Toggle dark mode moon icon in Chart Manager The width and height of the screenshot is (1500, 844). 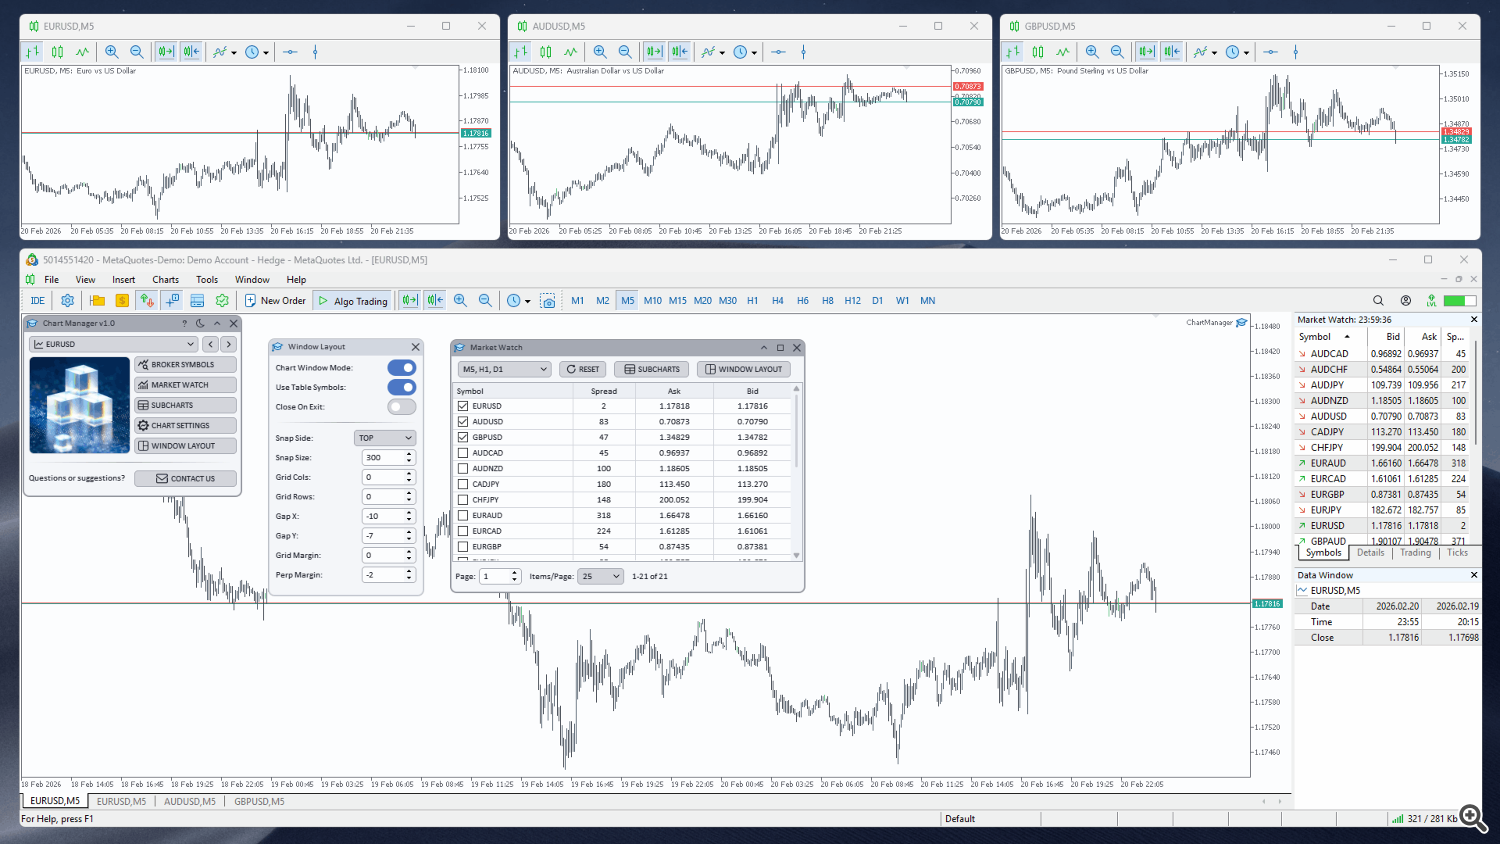pyautogui.click(x=200, y=323)
